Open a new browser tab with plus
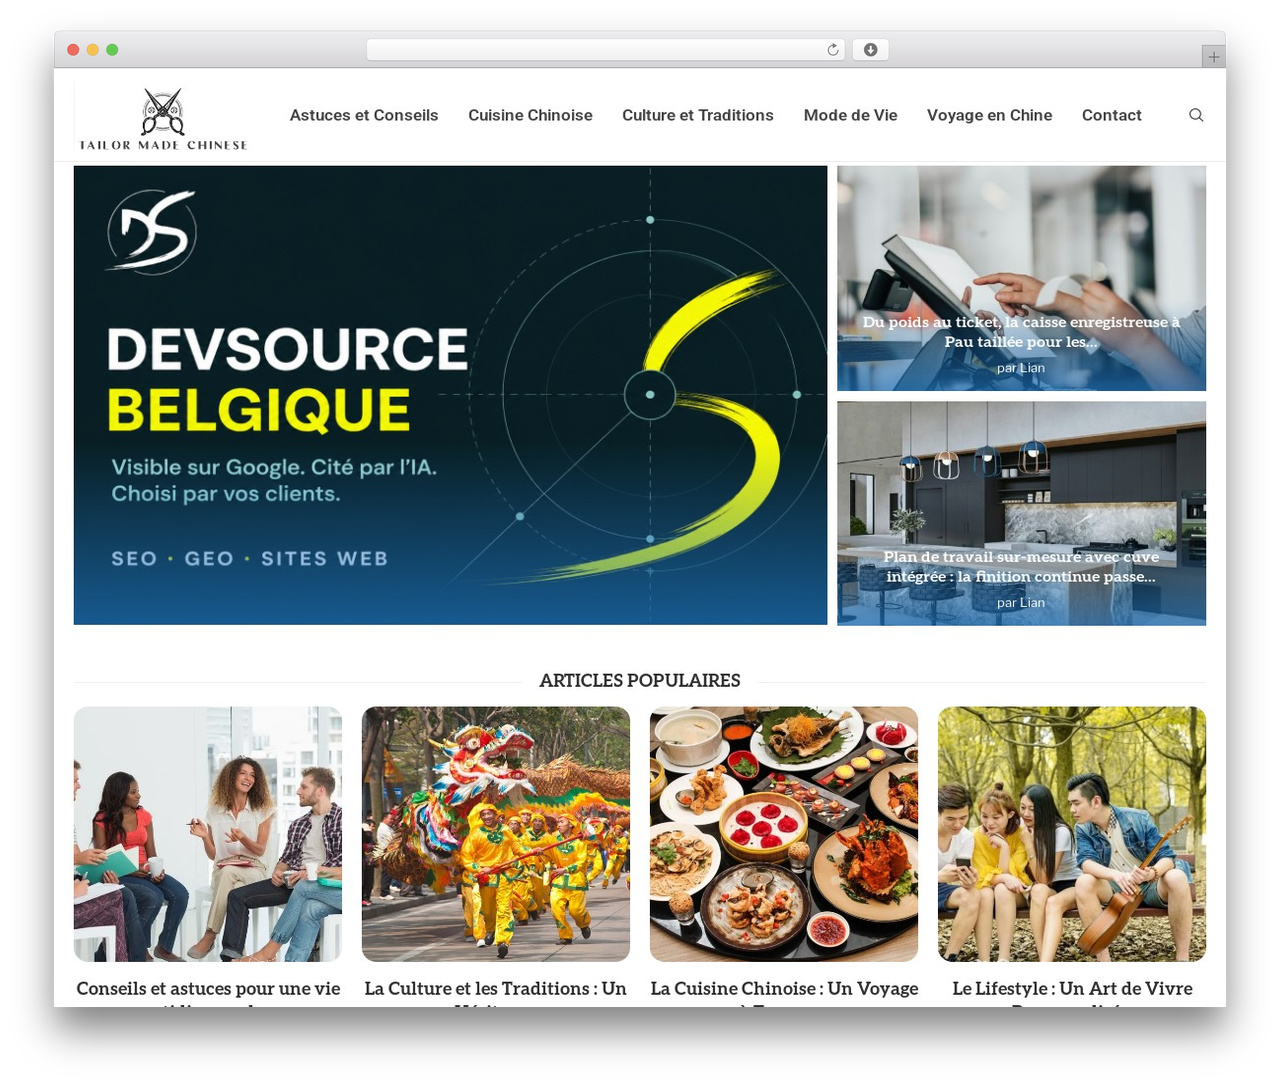Screen dimensions: 1280x1084 (x=1213, y=57)
